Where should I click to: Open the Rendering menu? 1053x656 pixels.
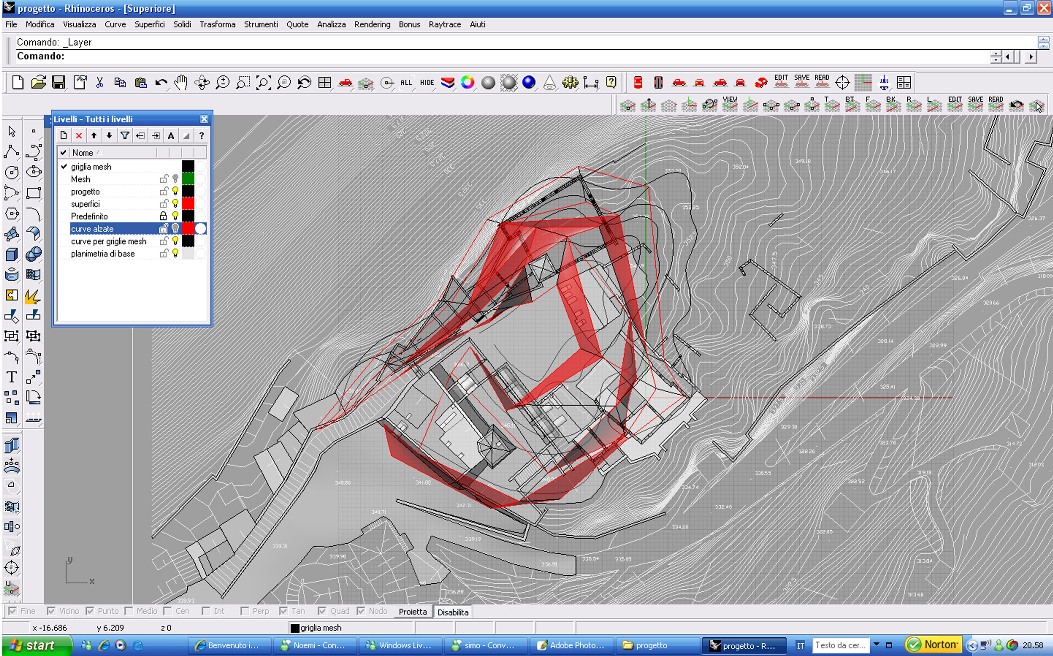coord(372,24)
